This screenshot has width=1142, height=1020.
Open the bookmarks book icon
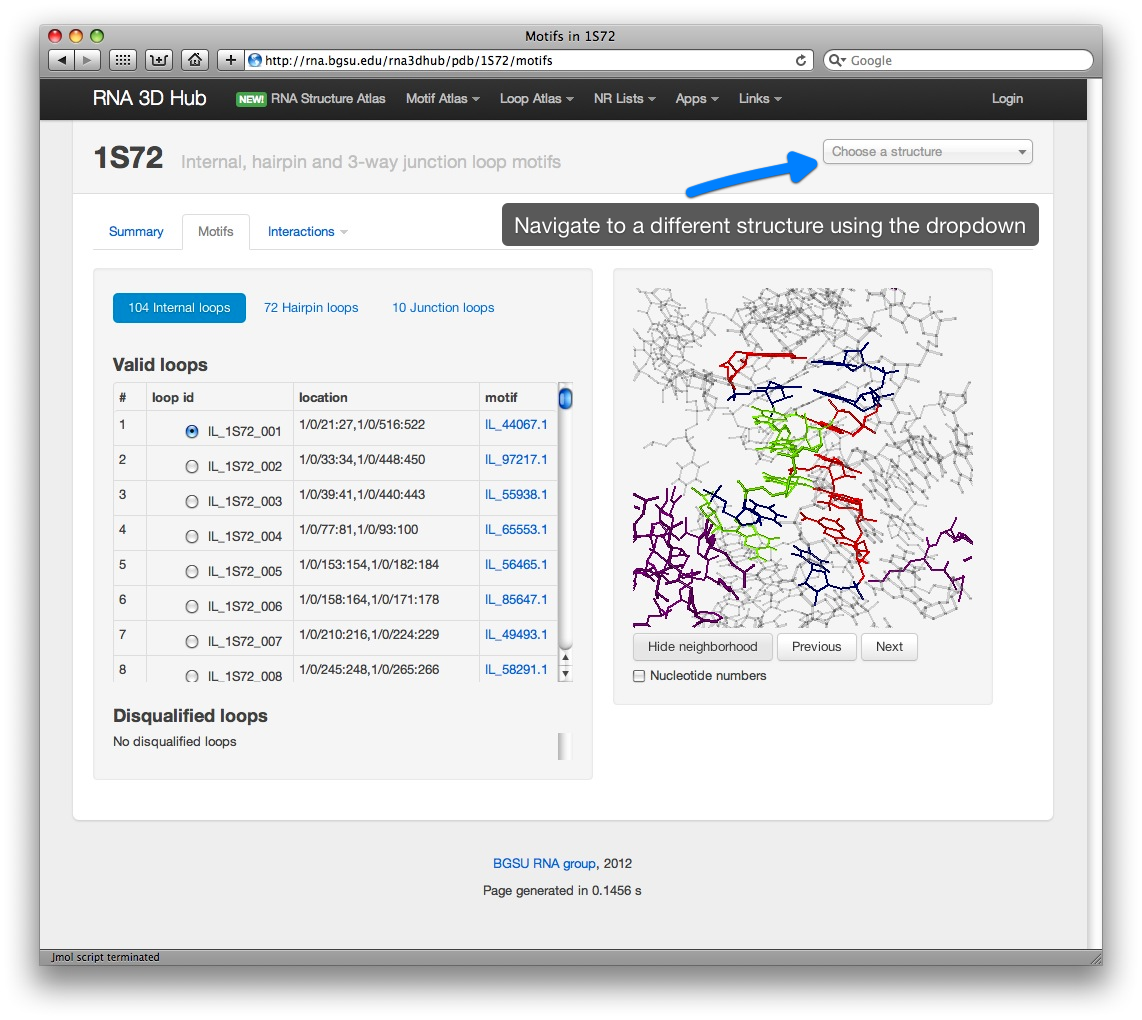[158, 60]
